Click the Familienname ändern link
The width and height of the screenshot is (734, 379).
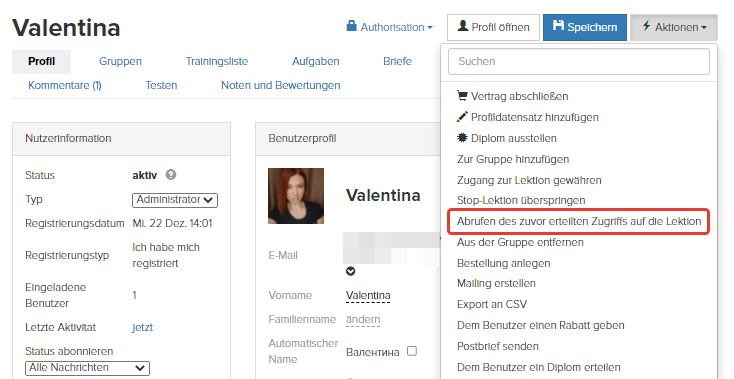point(363,320)
